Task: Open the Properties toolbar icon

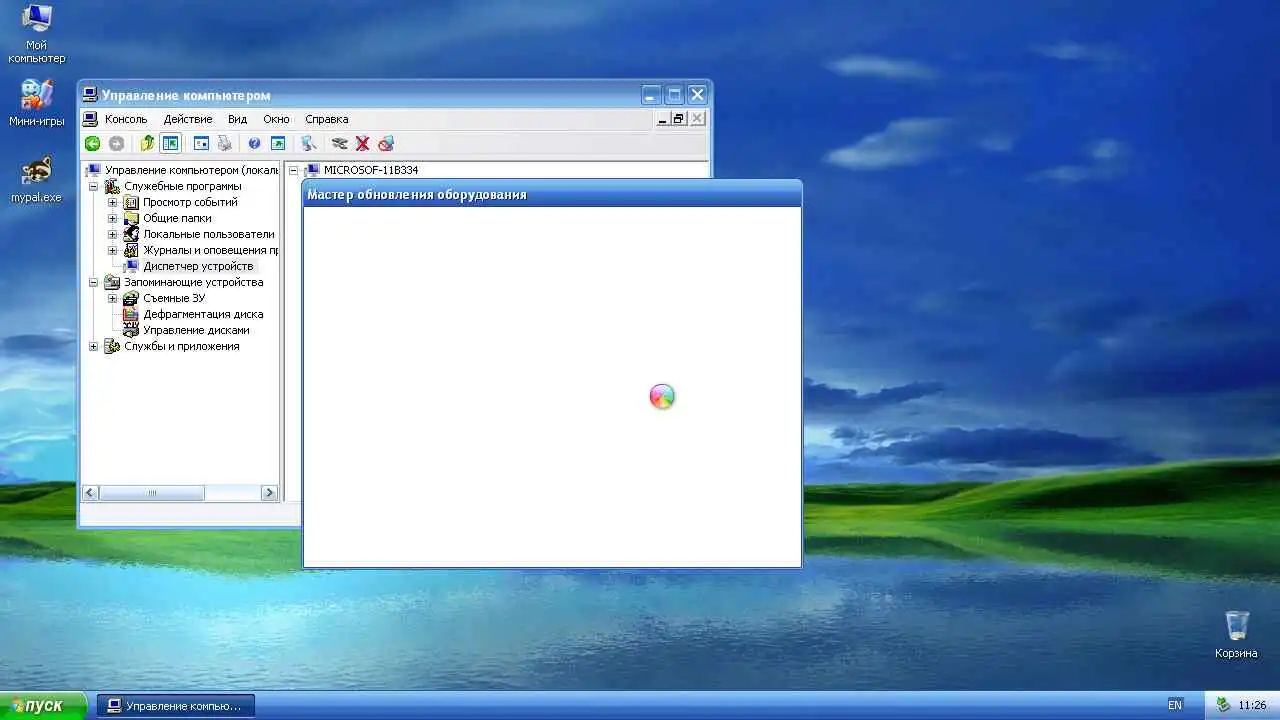Action: tap(201, 144)
